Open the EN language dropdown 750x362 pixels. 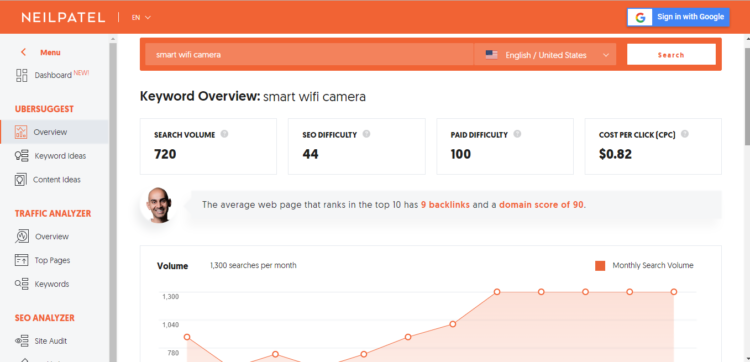coord(141,17)
